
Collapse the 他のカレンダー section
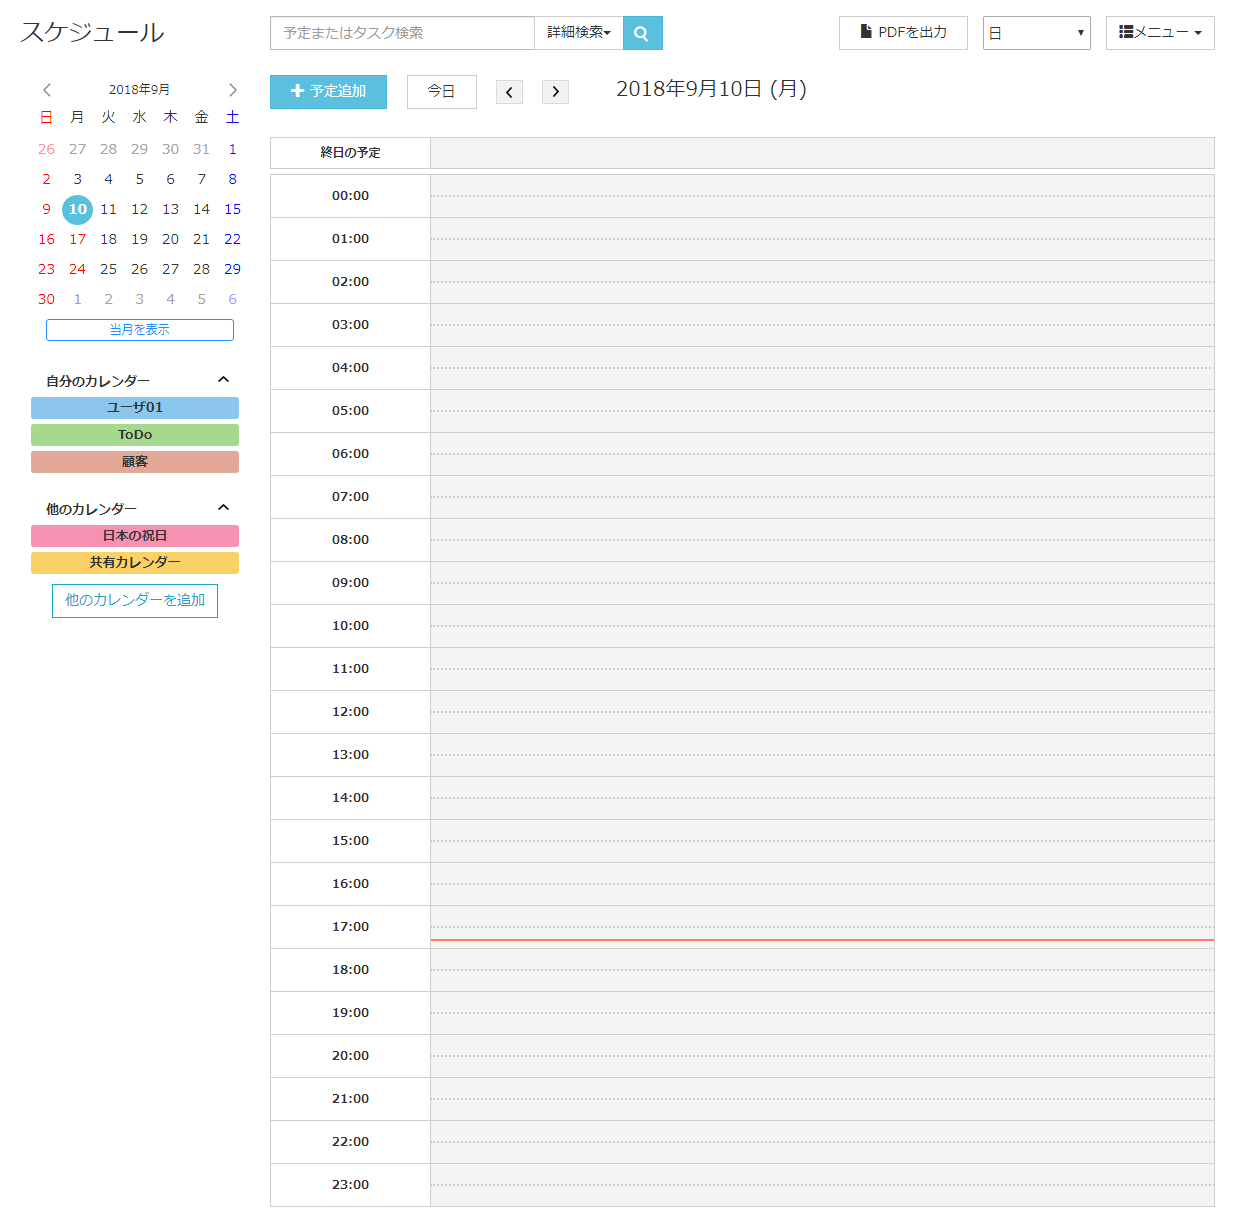[224, 508]
